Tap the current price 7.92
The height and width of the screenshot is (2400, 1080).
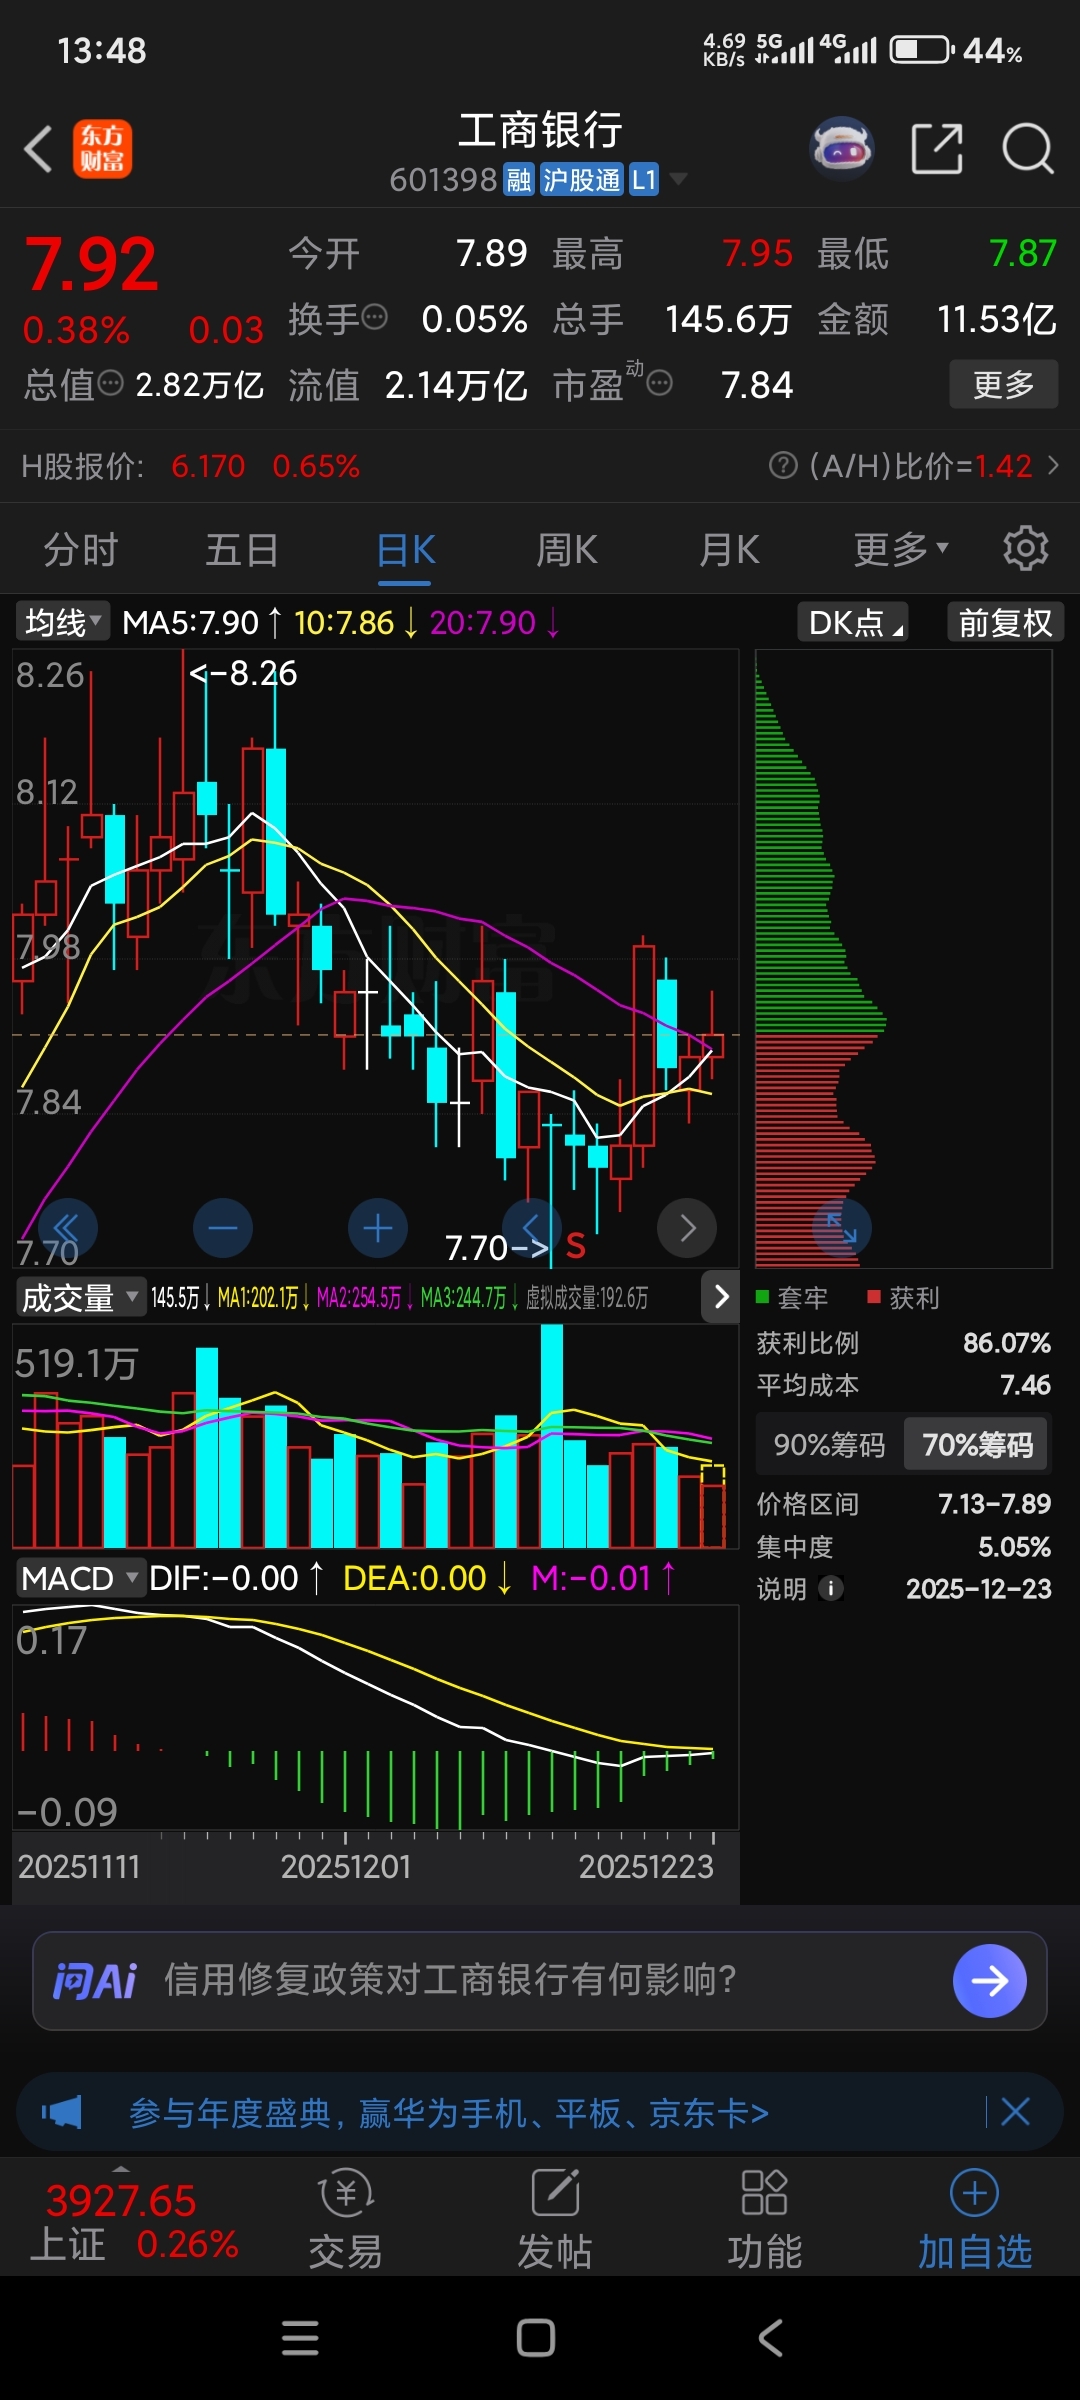tap(91, 265)
